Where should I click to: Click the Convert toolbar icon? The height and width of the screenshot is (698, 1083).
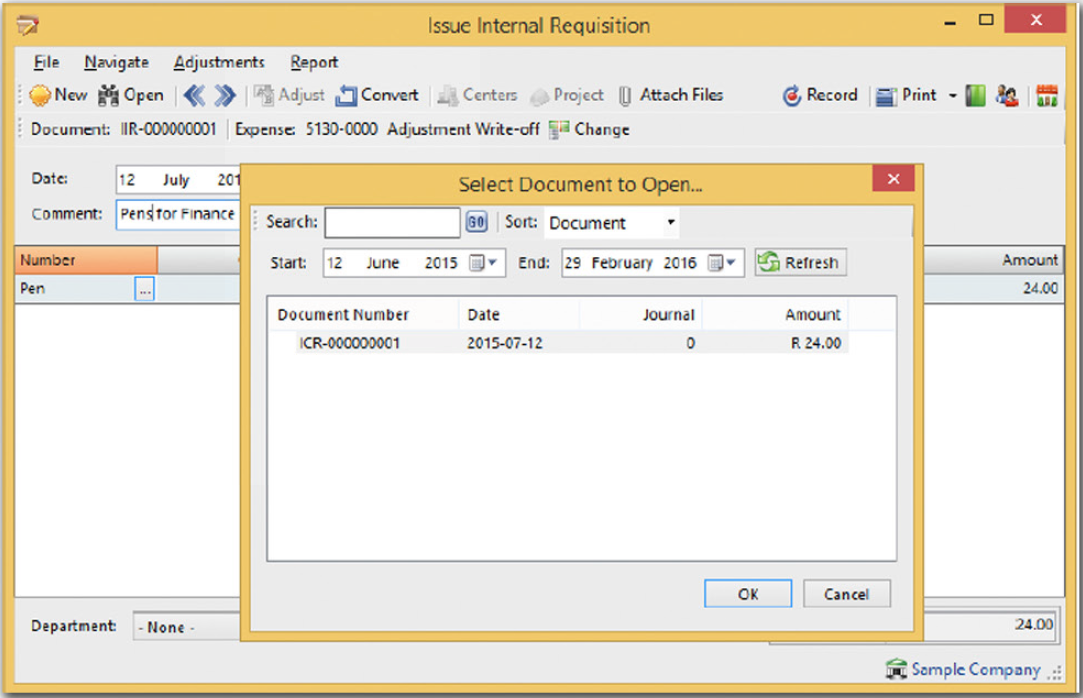[x=346, y=96]
